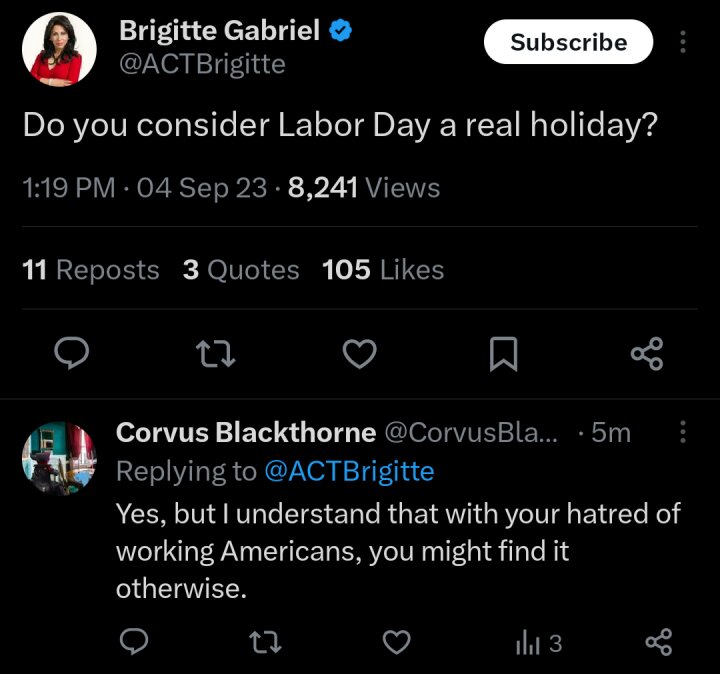Share the main post
This screenshot has height=674, width=720.
(647, 354)
